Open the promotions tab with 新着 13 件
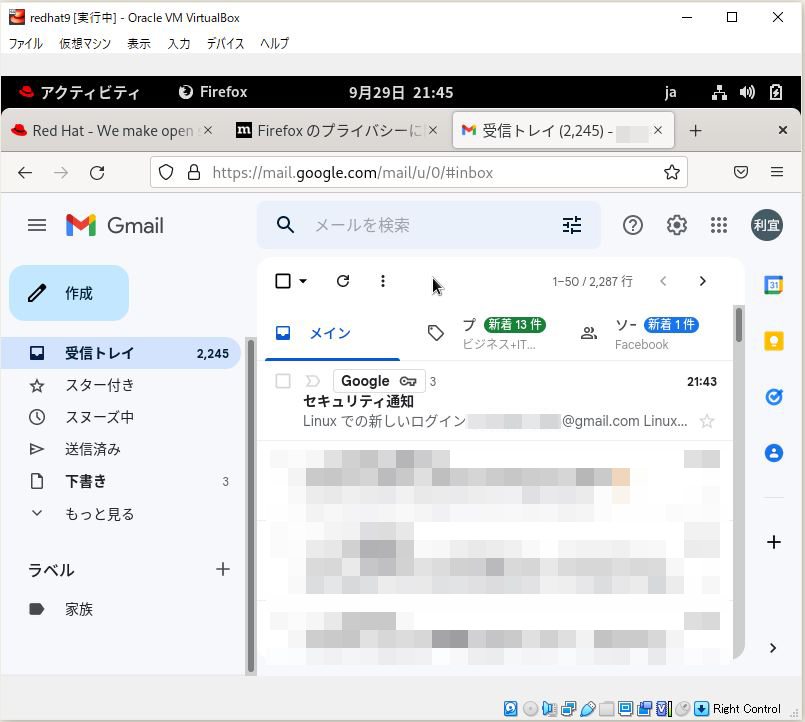Screen dimensions: 805x722 coord(488,334)
